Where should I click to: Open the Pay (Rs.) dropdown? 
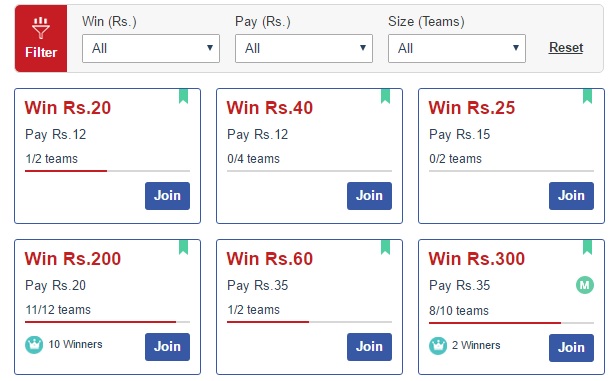pos(304,48)
